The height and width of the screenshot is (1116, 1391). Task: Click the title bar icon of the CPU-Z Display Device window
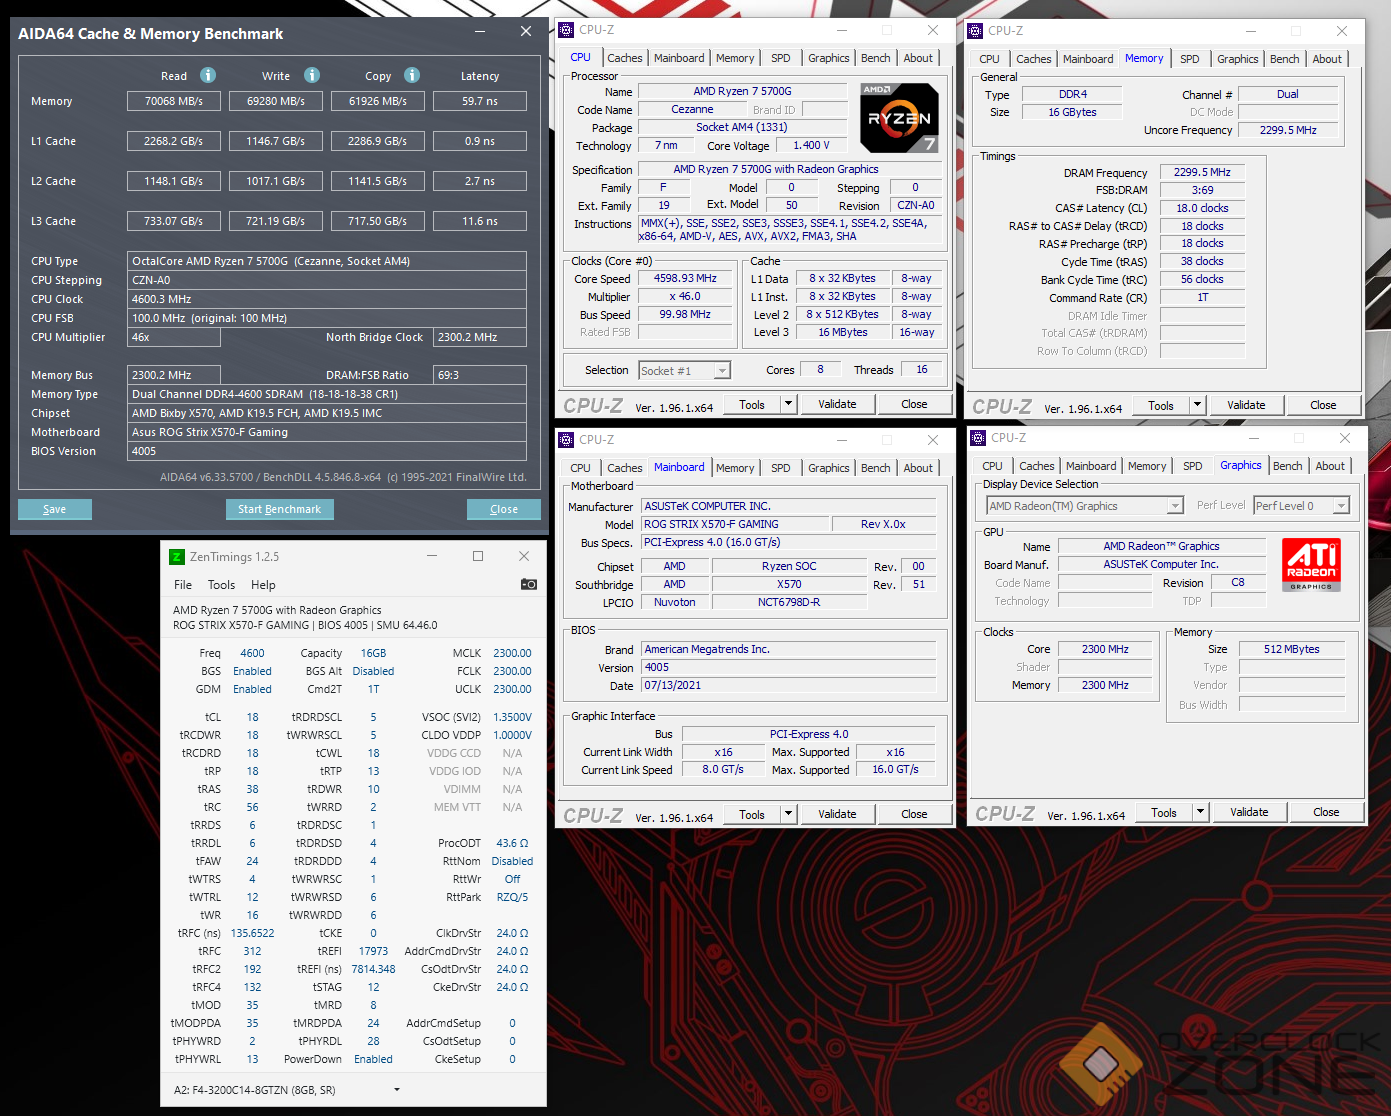click(978, 438)
